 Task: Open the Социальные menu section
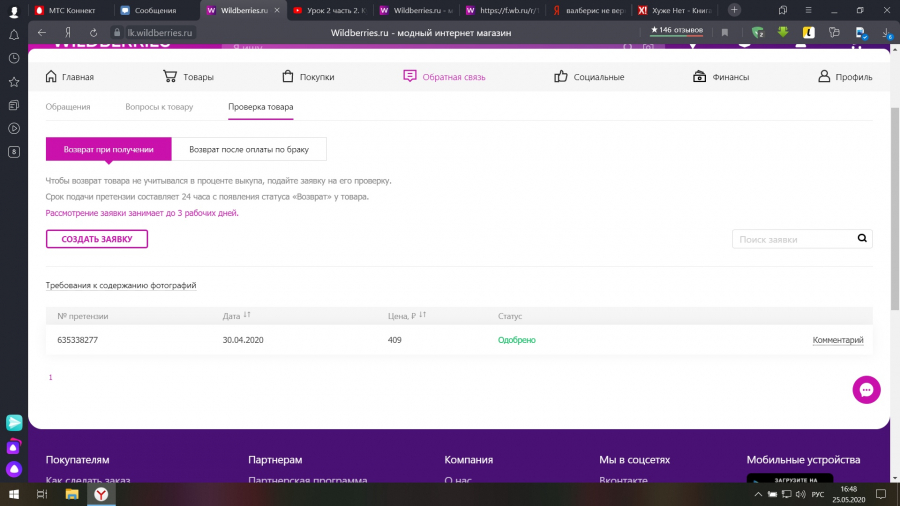[589, 77]
